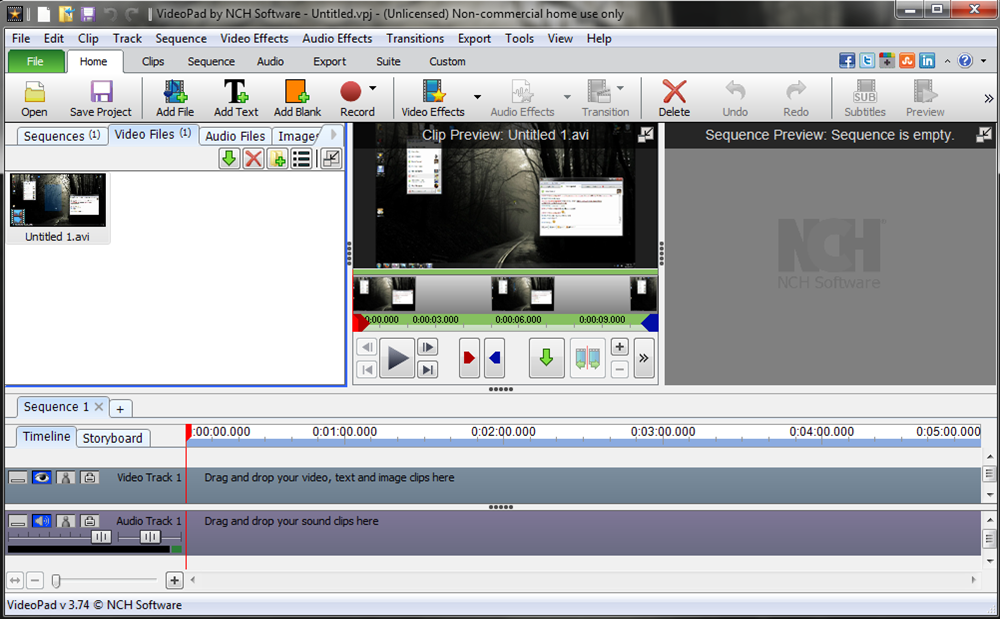The image size is (1000, 619).
Task: Share via the StumbleUpon icon
Action: click(907, 61)
